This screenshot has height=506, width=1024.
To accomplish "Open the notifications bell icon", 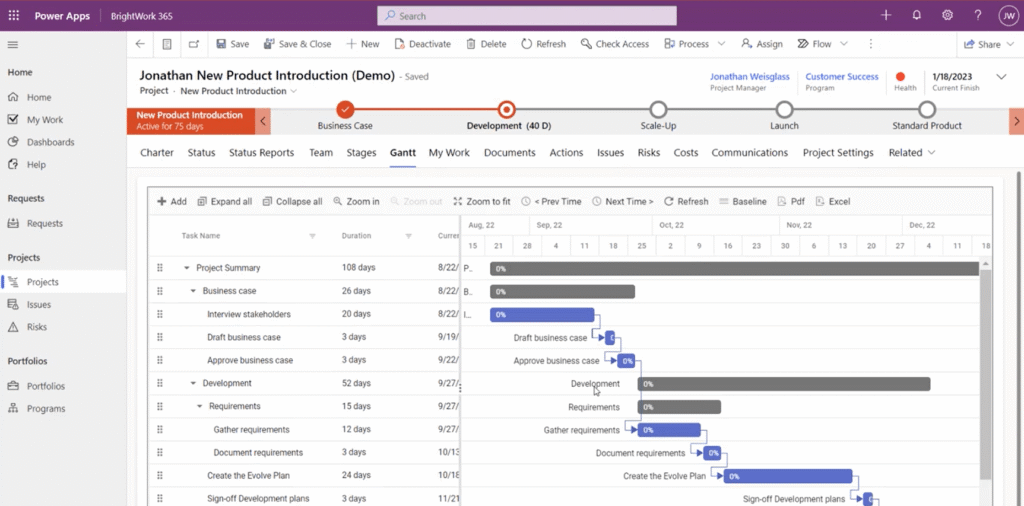I will 916,16.
